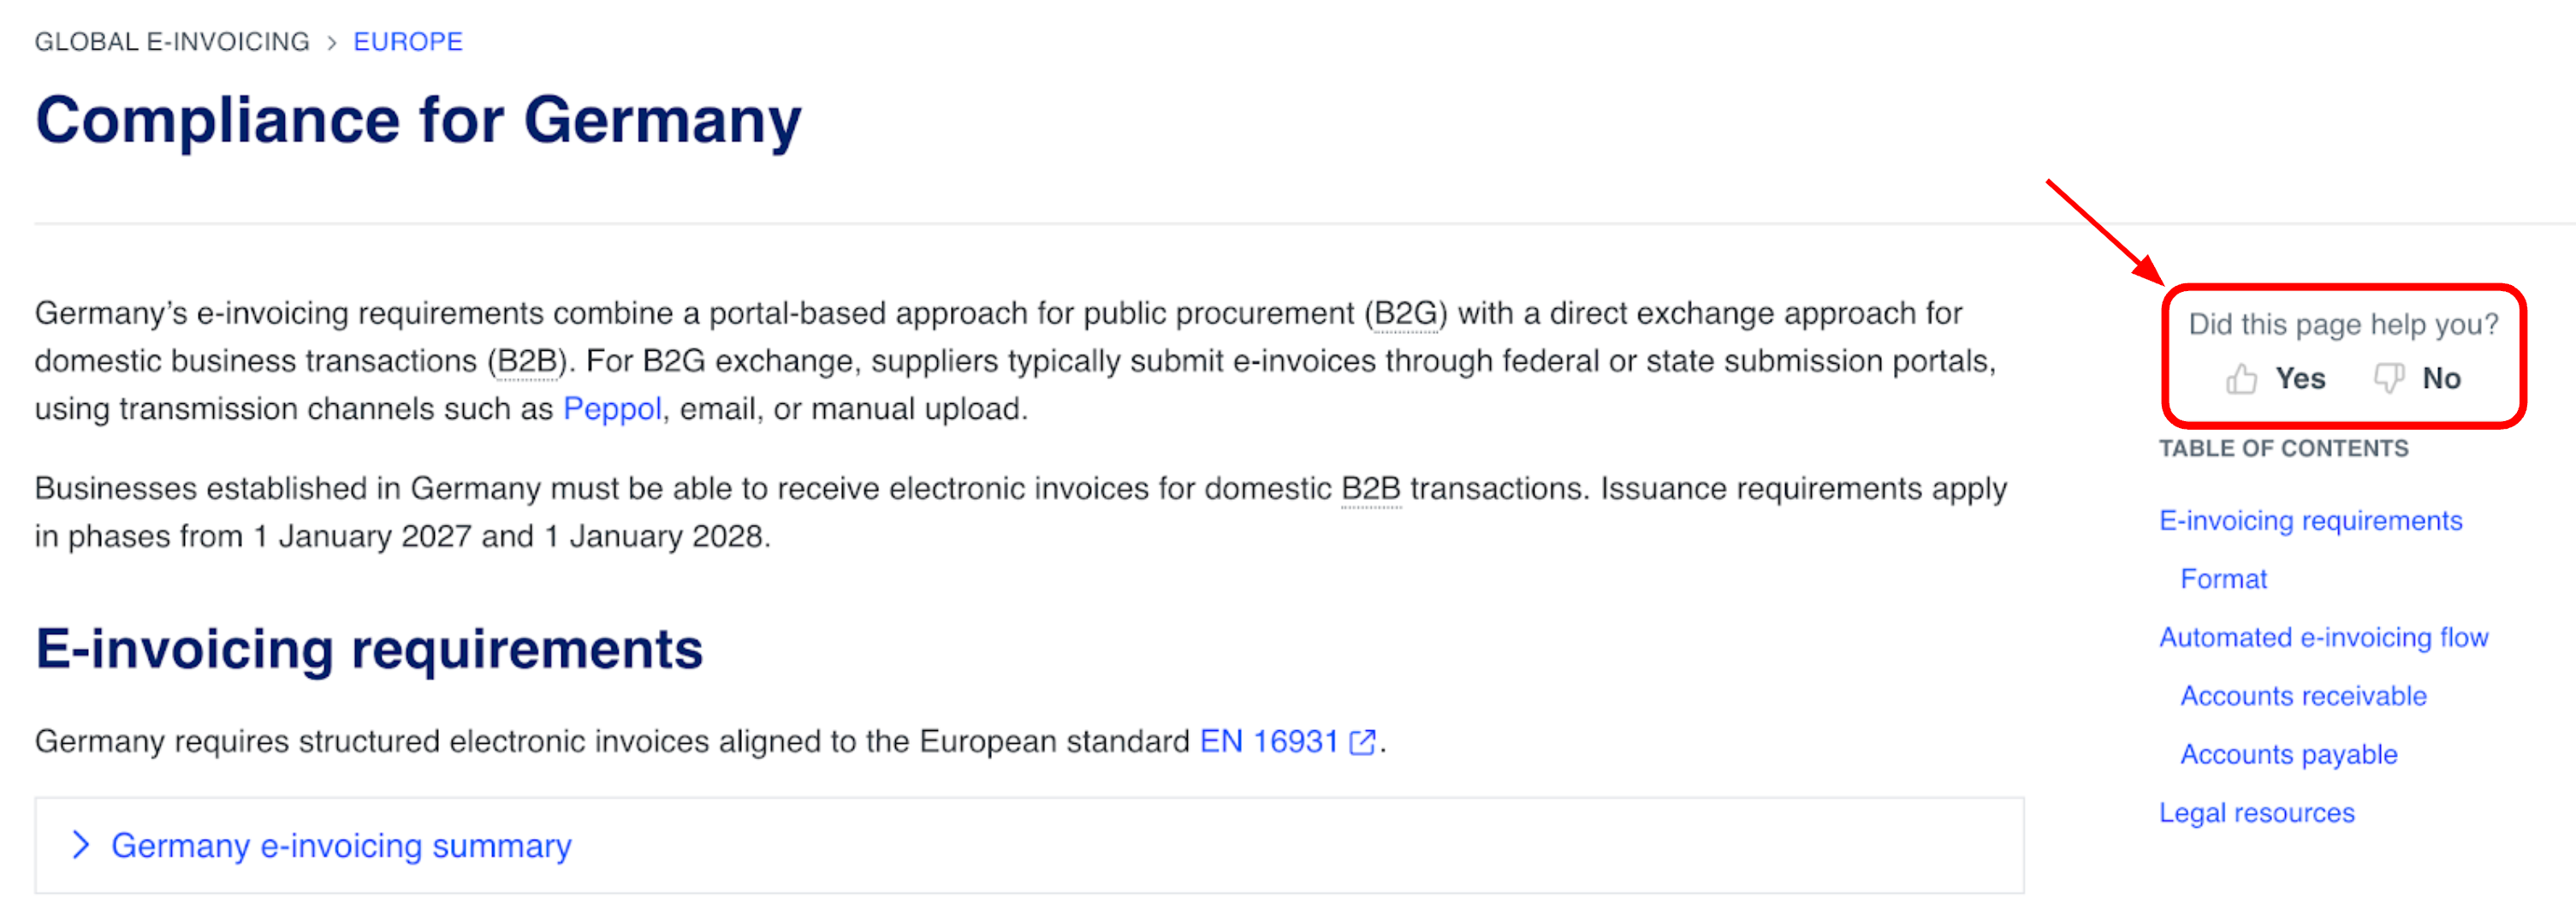Jump to Legal resources in contents
The width and height of the screenshot is (2576, 921).
click(x=2256, y=813)
